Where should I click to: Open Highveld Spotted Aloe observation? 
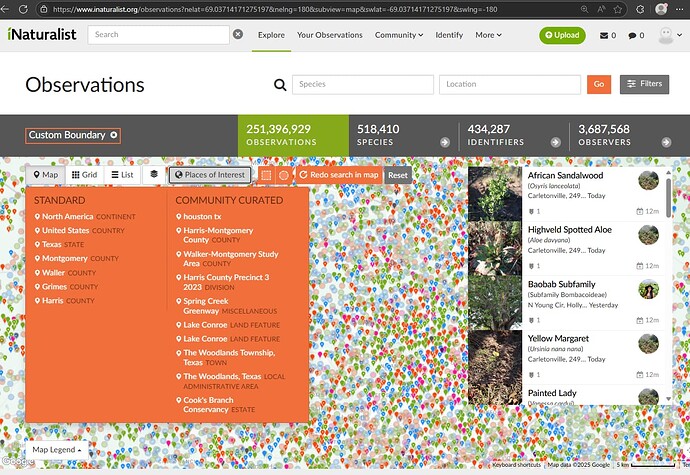pyautogui.click(x=569, y=230)
